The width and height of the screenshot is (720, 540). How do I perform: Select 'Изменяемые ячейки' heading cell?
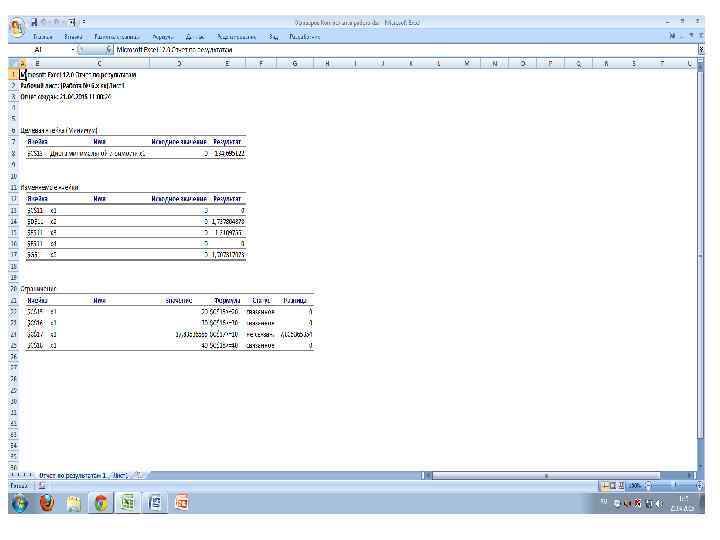(50, 187)
